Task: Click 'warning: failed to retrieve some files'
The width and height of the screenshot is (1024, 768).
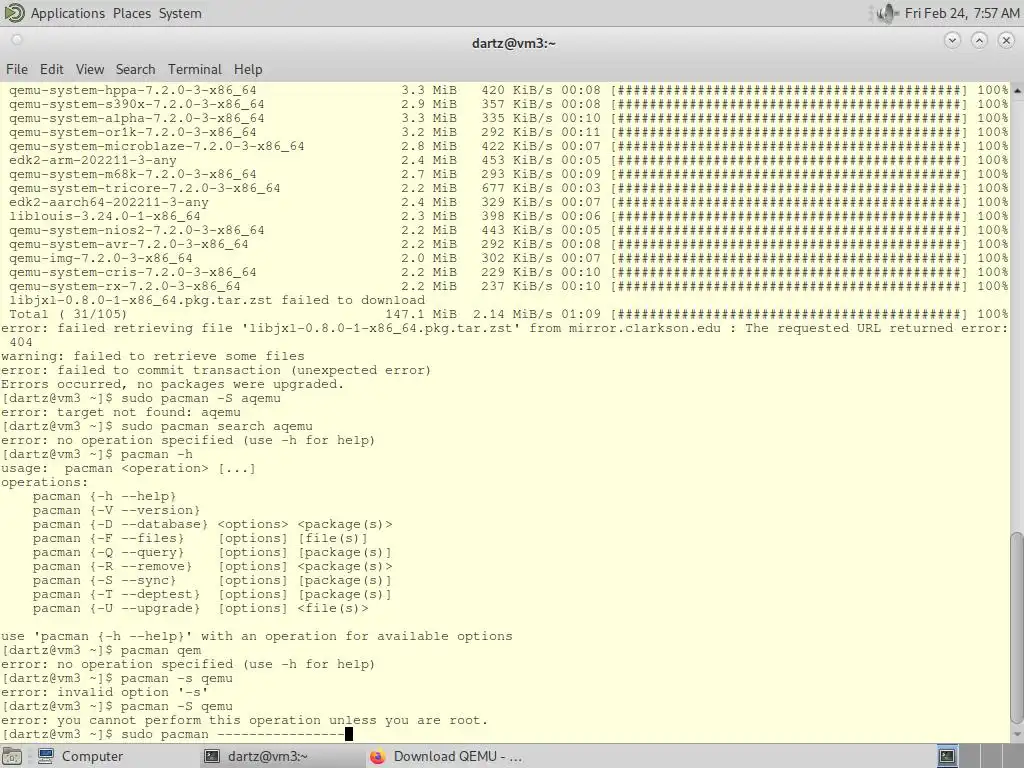Action: [153, 356]
